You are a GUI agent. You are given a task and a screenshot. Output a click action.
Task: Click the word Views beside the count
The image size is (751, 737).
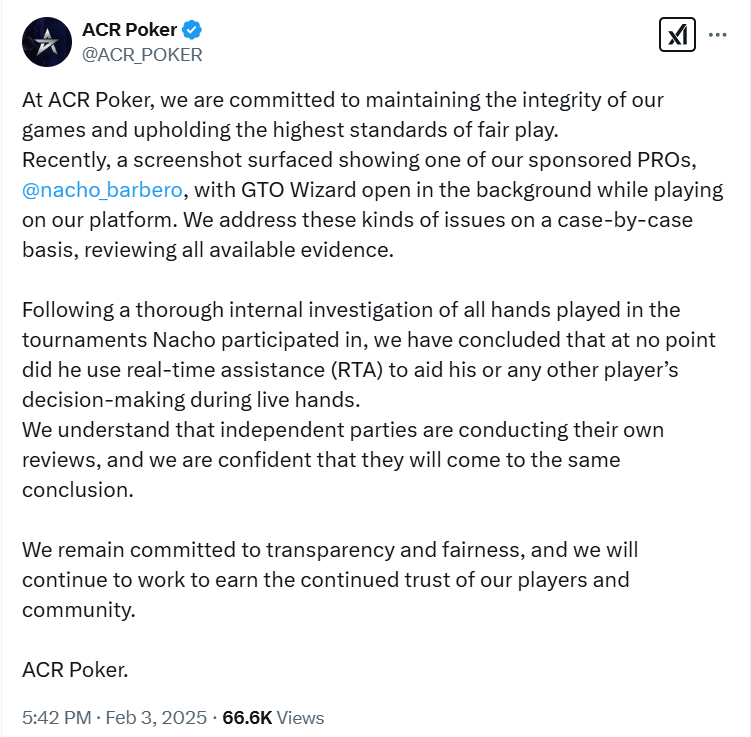[300, 717]
